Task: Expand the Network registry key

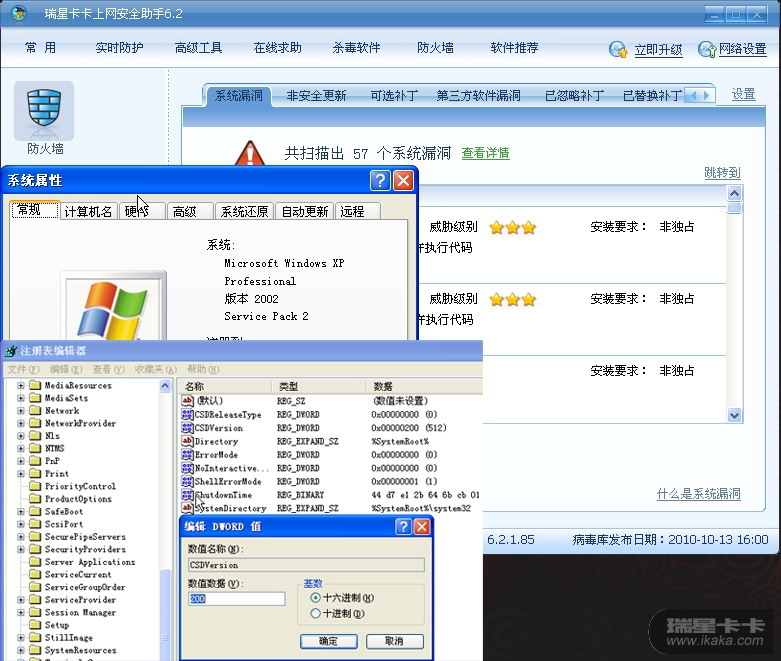Action: pyautogui.click(x=21, y=410)
